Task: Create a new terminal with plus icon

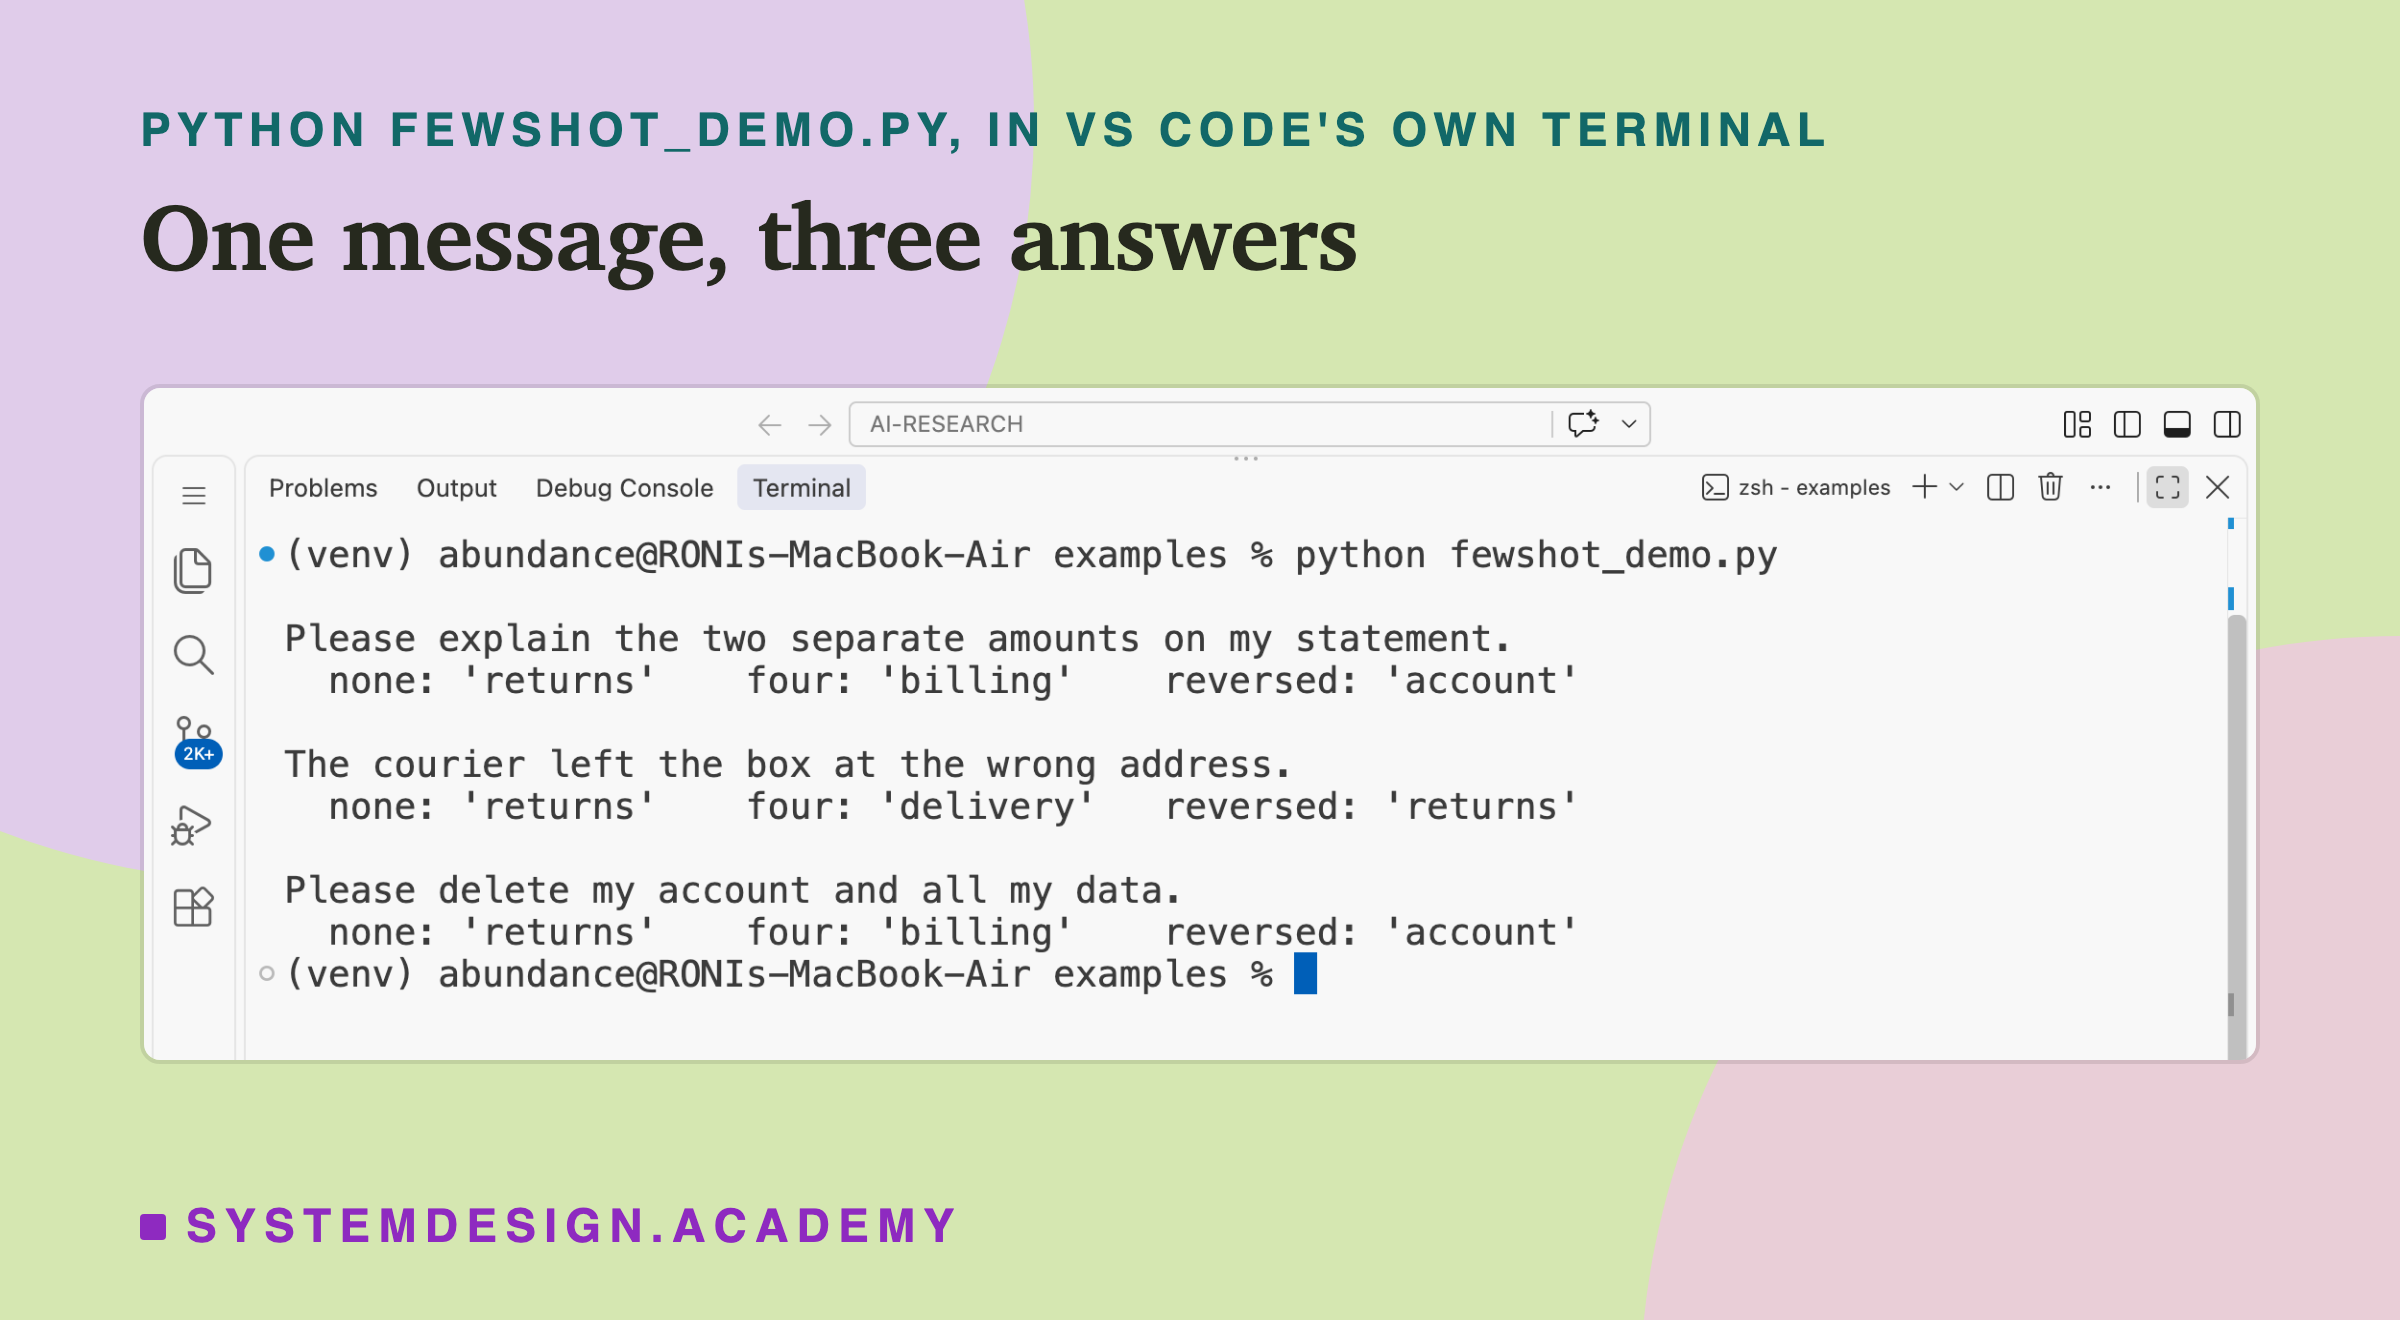Action: point(1924,487)
